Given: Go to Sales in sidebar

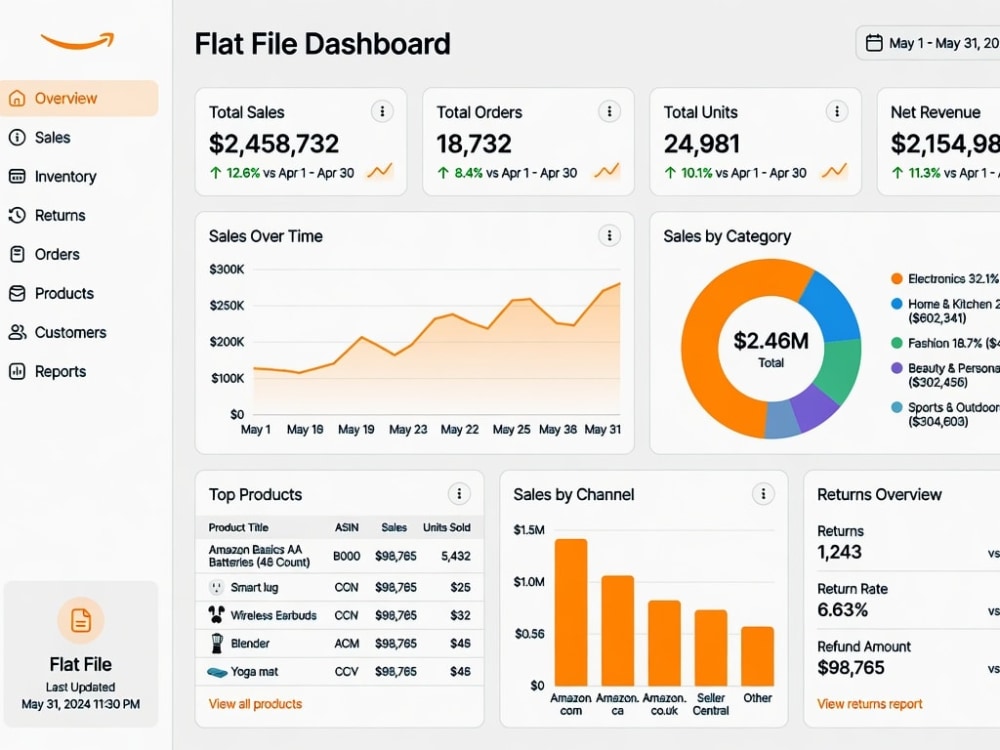Looking at the screenshot, I should click(x=52, y=137).
